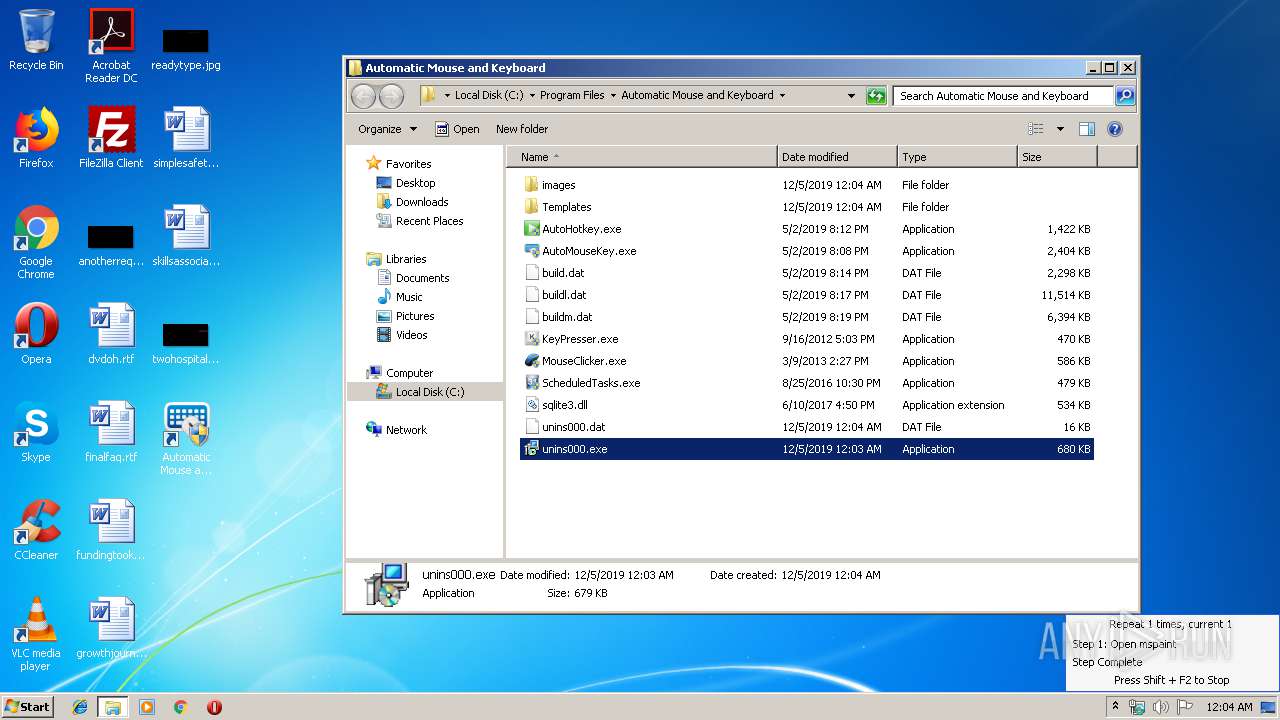Click refresh button beside address bar
Image resolution: width=1280 pixels, height=720 pixels.
point(876,96)
